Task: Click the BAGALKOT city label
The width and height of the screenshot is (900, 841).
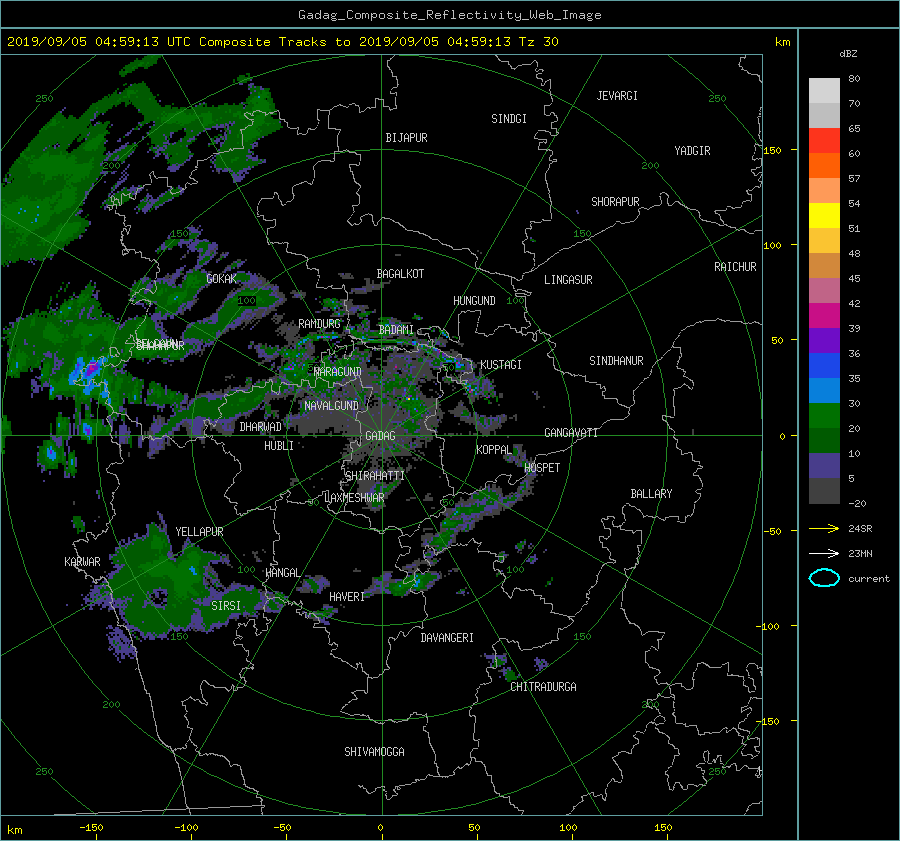Action: tap(401, 274)
